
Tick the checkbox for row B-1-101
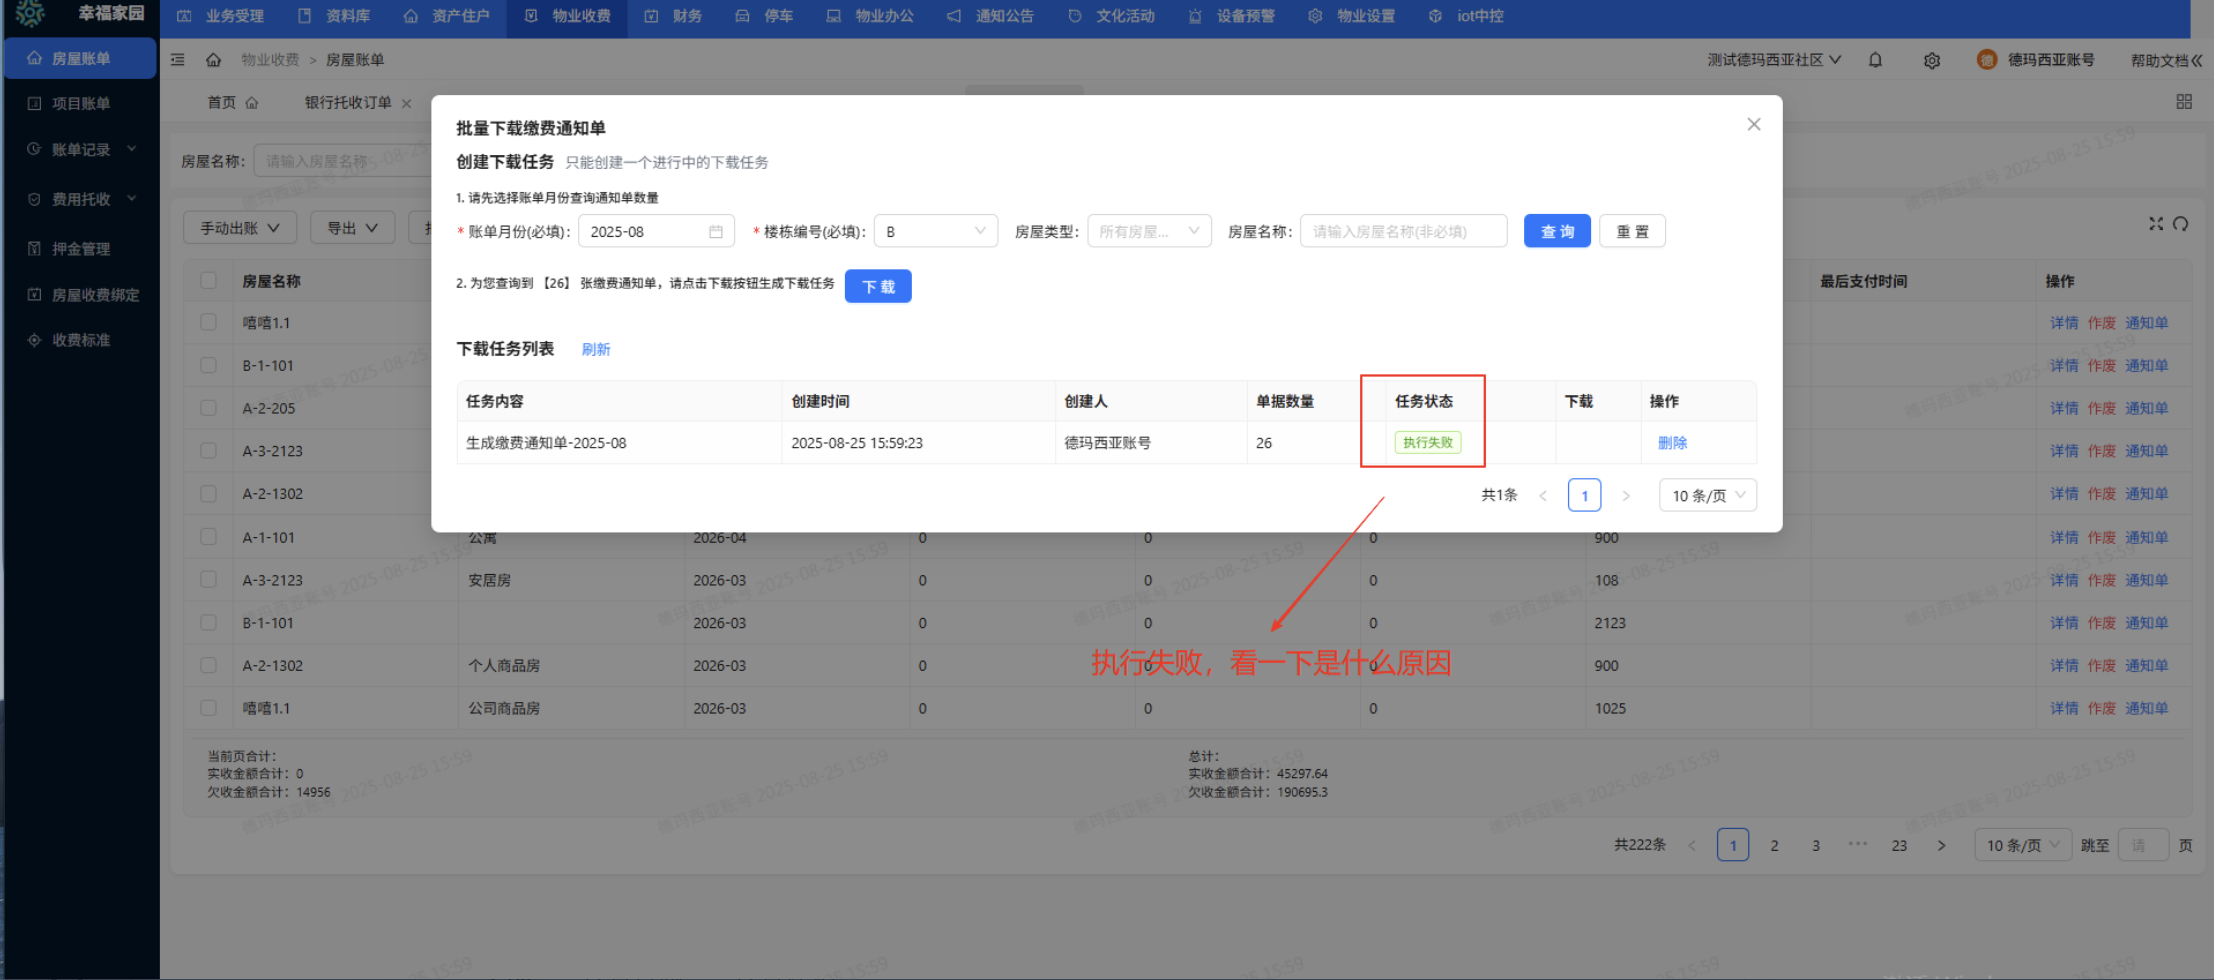(x=208, y=365)
